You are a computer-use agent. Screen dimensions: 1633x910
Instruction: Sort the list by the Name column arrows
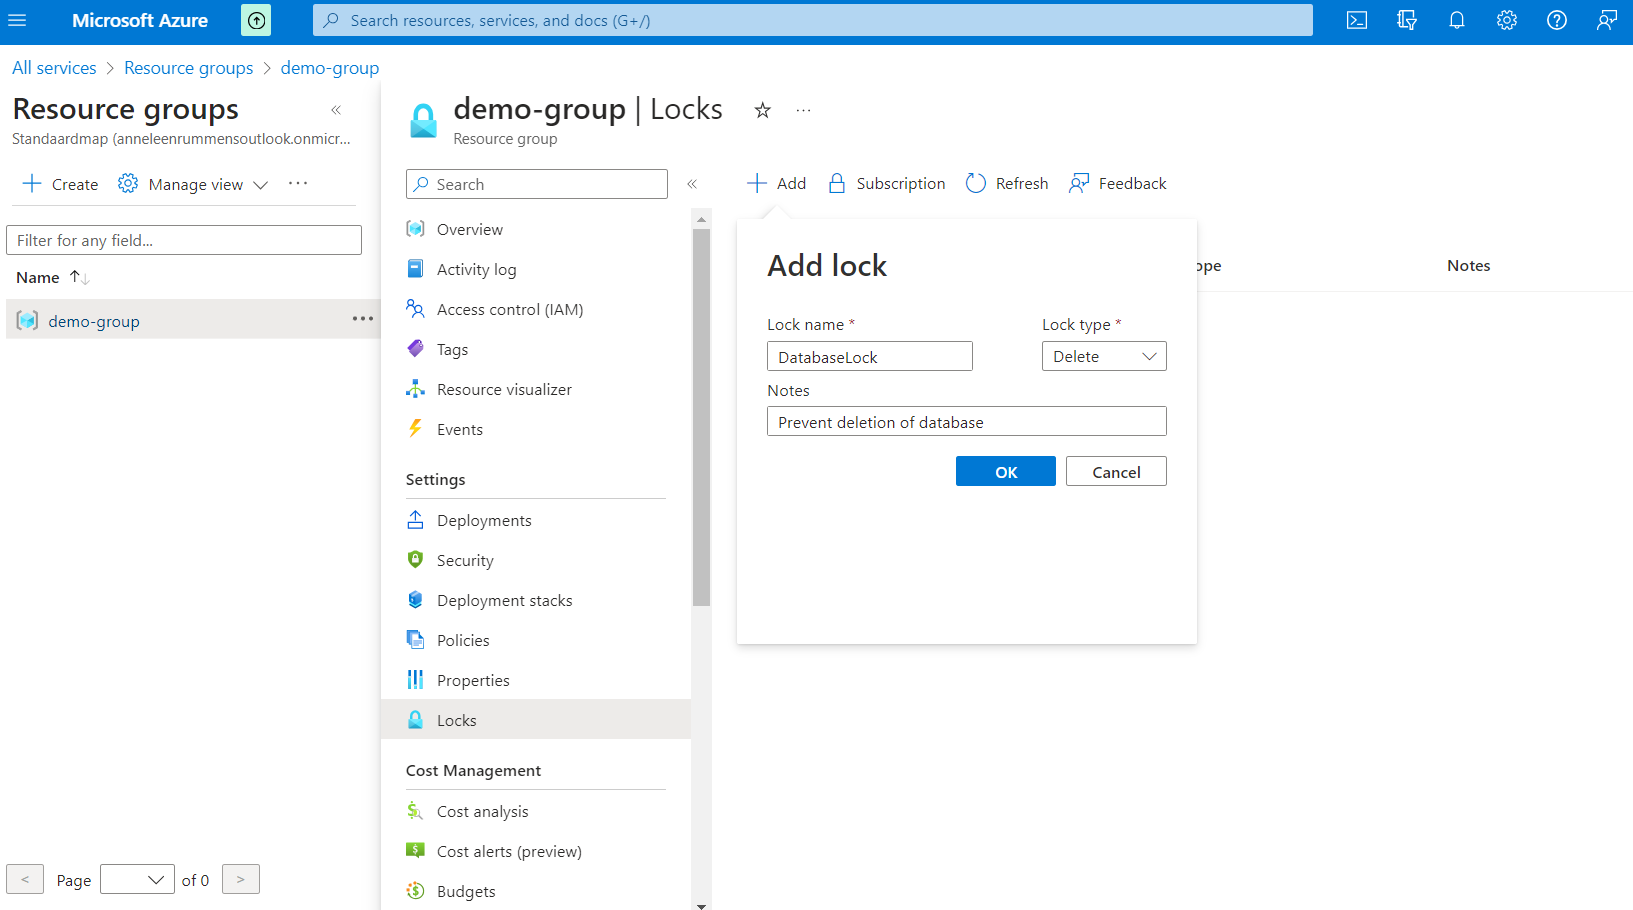click(80, 278)
